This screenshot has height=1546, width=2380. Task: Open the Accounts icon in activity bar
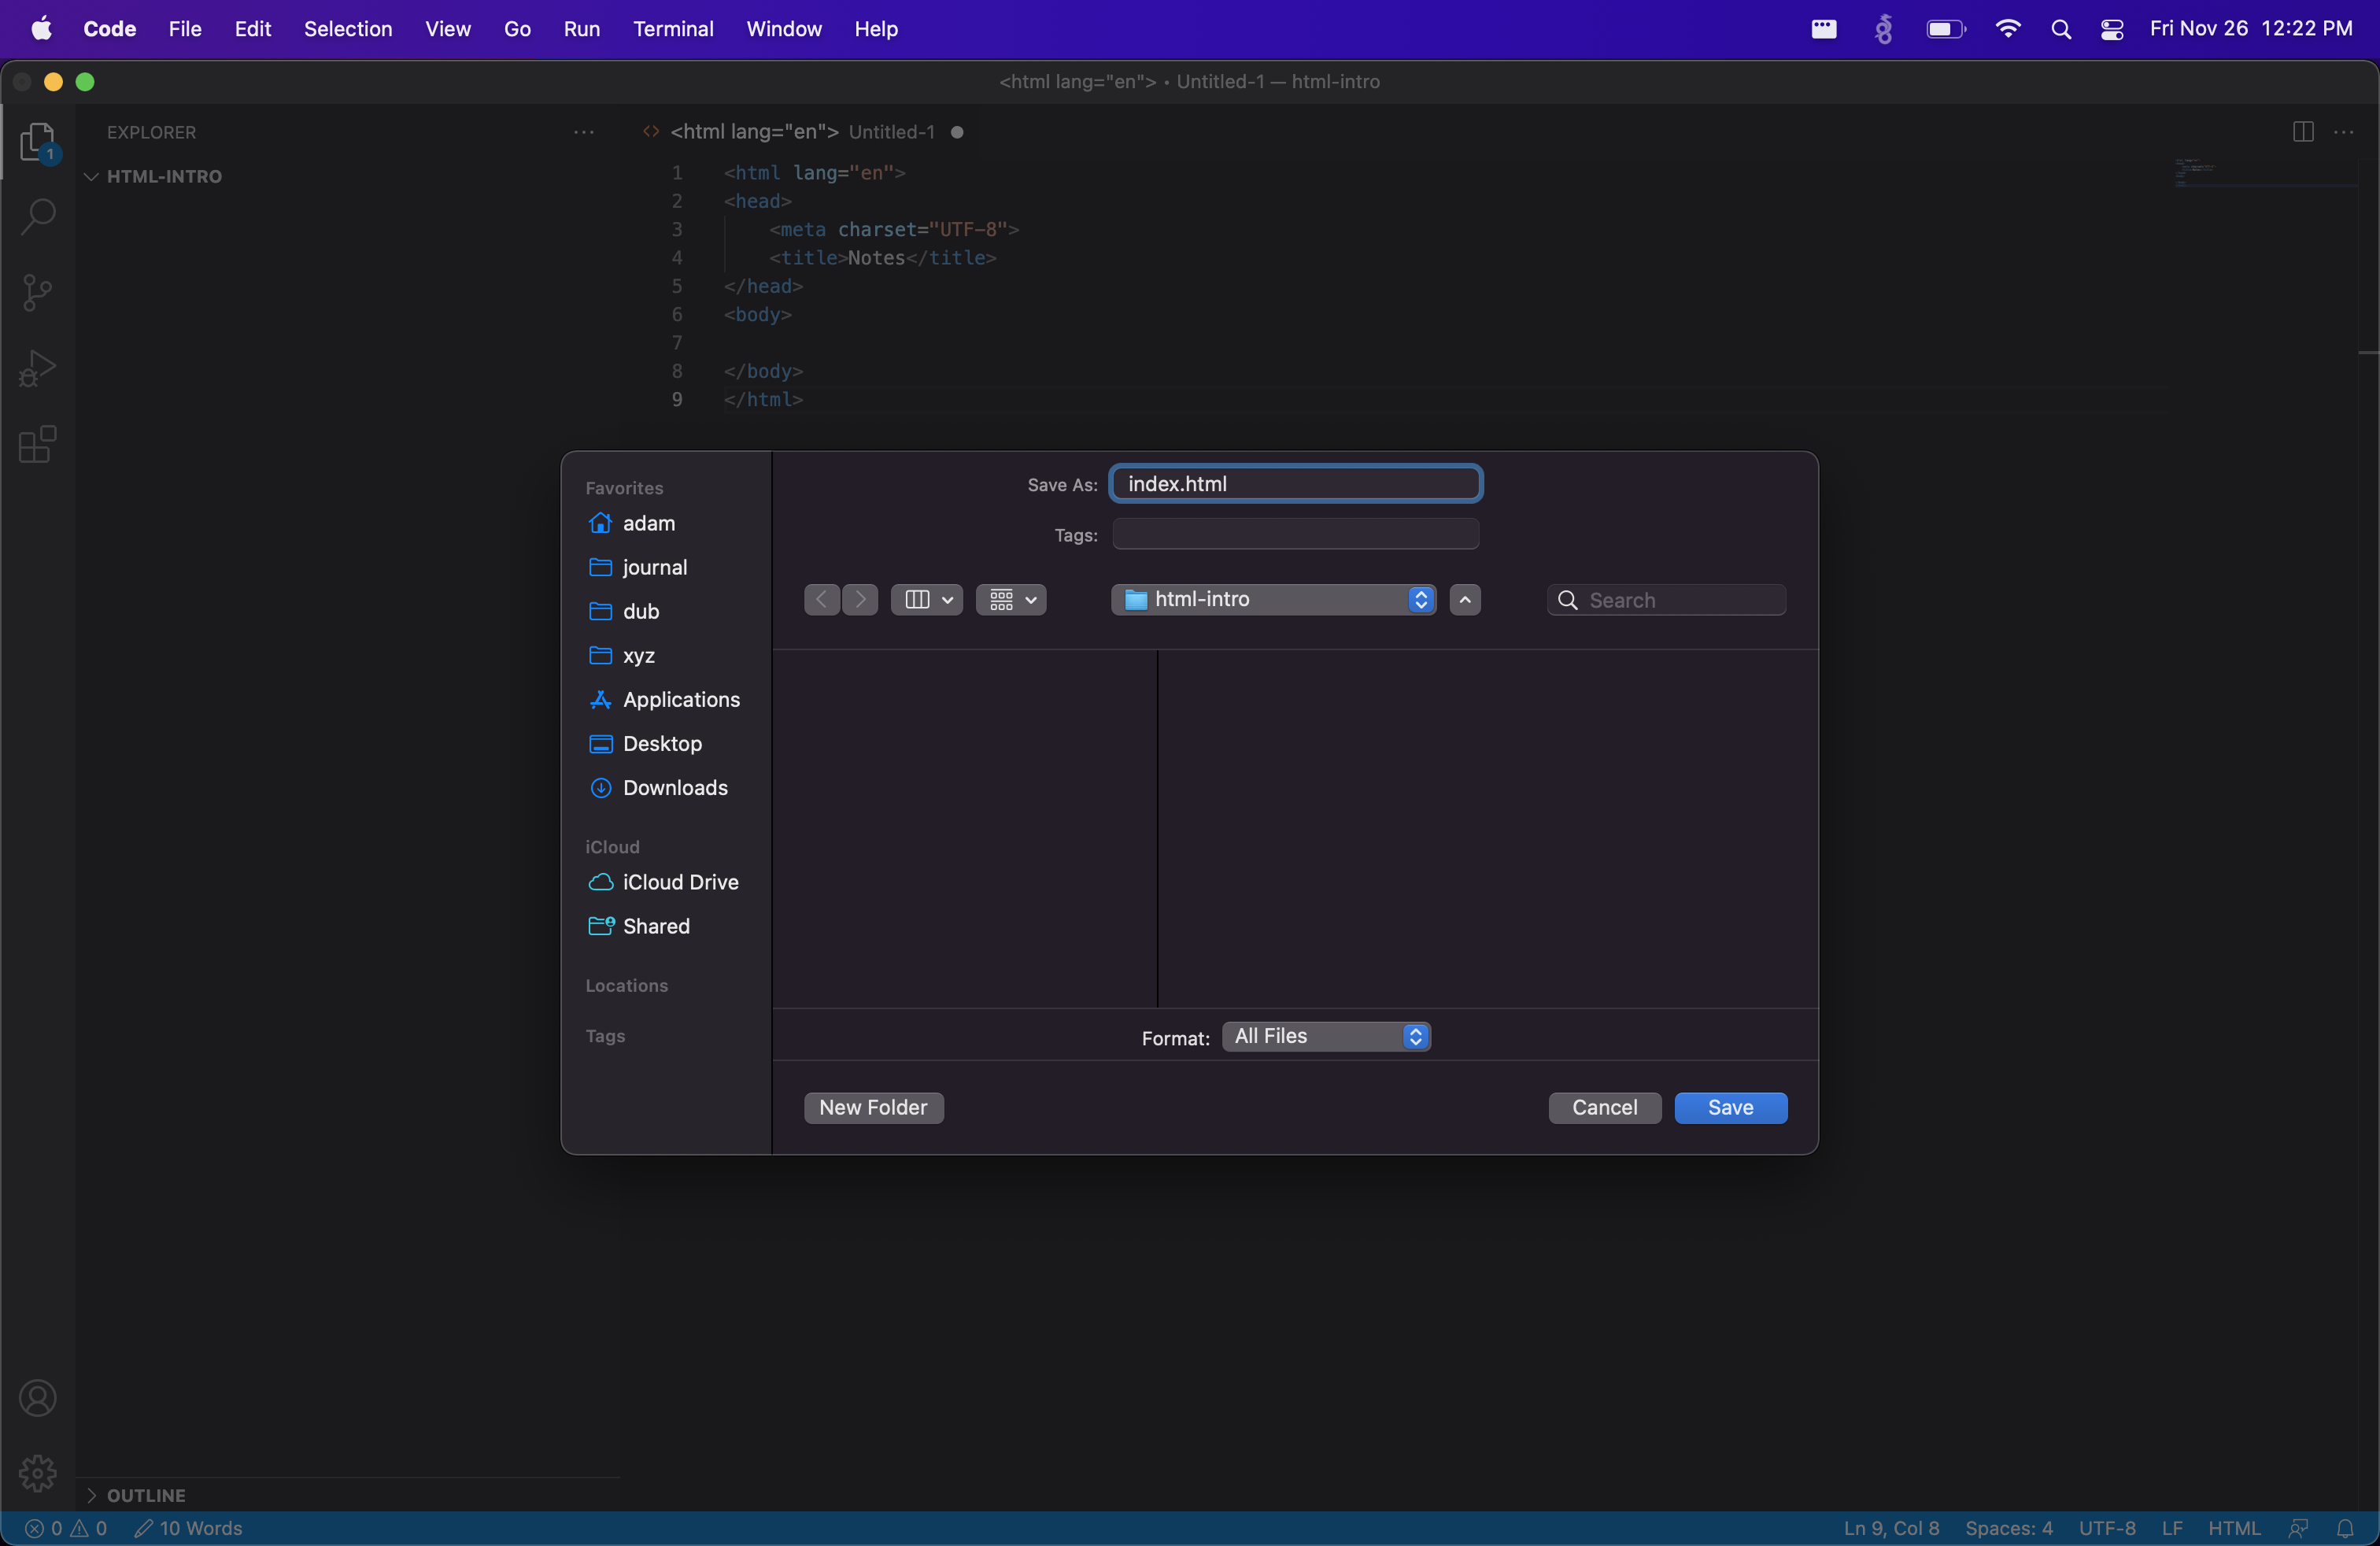pyautogui.click(x=38, y=1398)
